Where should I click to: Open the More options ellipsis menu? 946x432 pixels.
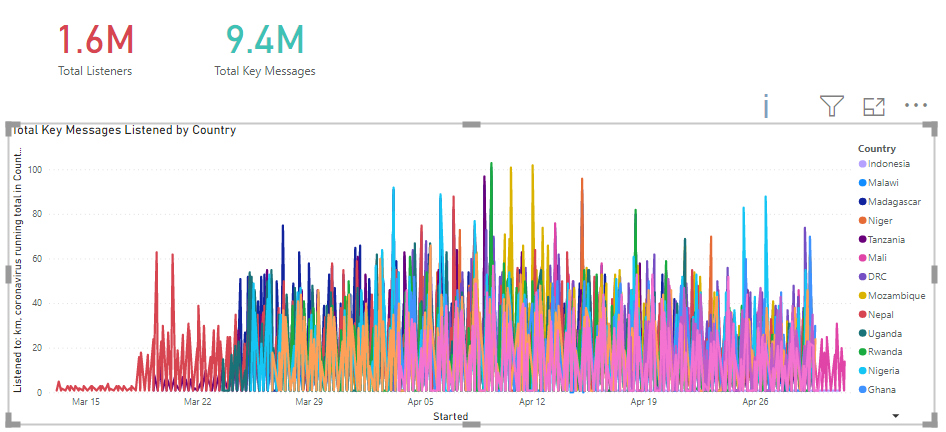pyautogui.click(x=916, y=106)
